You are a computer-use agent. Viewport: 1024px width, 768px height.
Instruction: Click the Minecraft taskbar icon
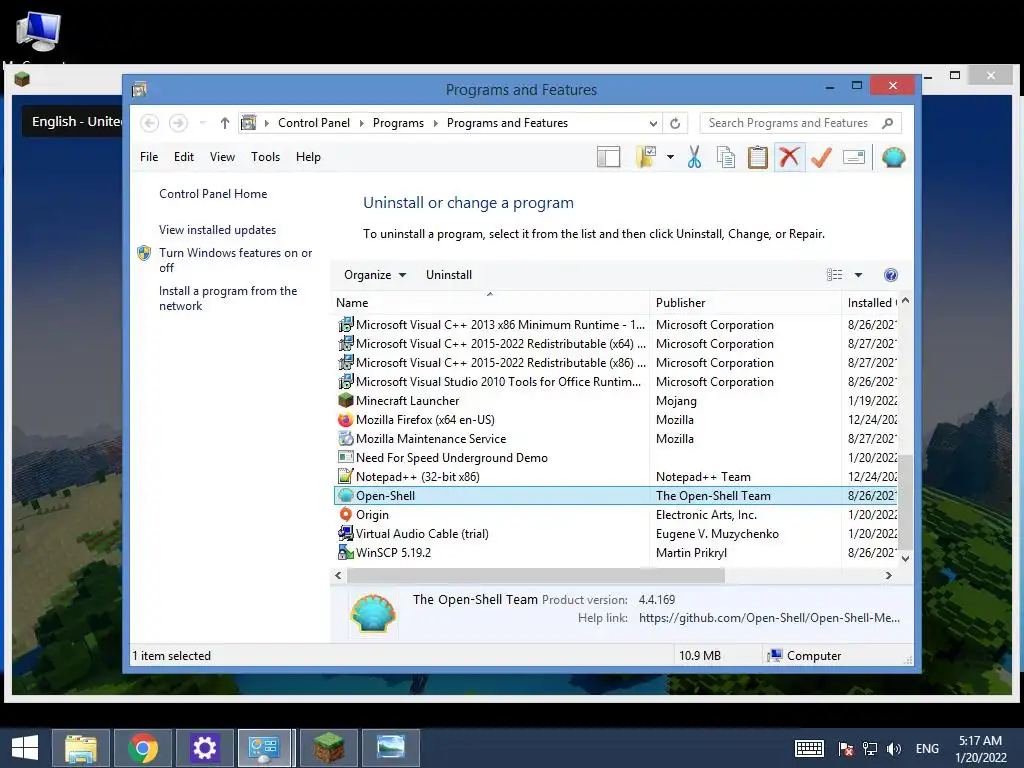click(328, 748)
